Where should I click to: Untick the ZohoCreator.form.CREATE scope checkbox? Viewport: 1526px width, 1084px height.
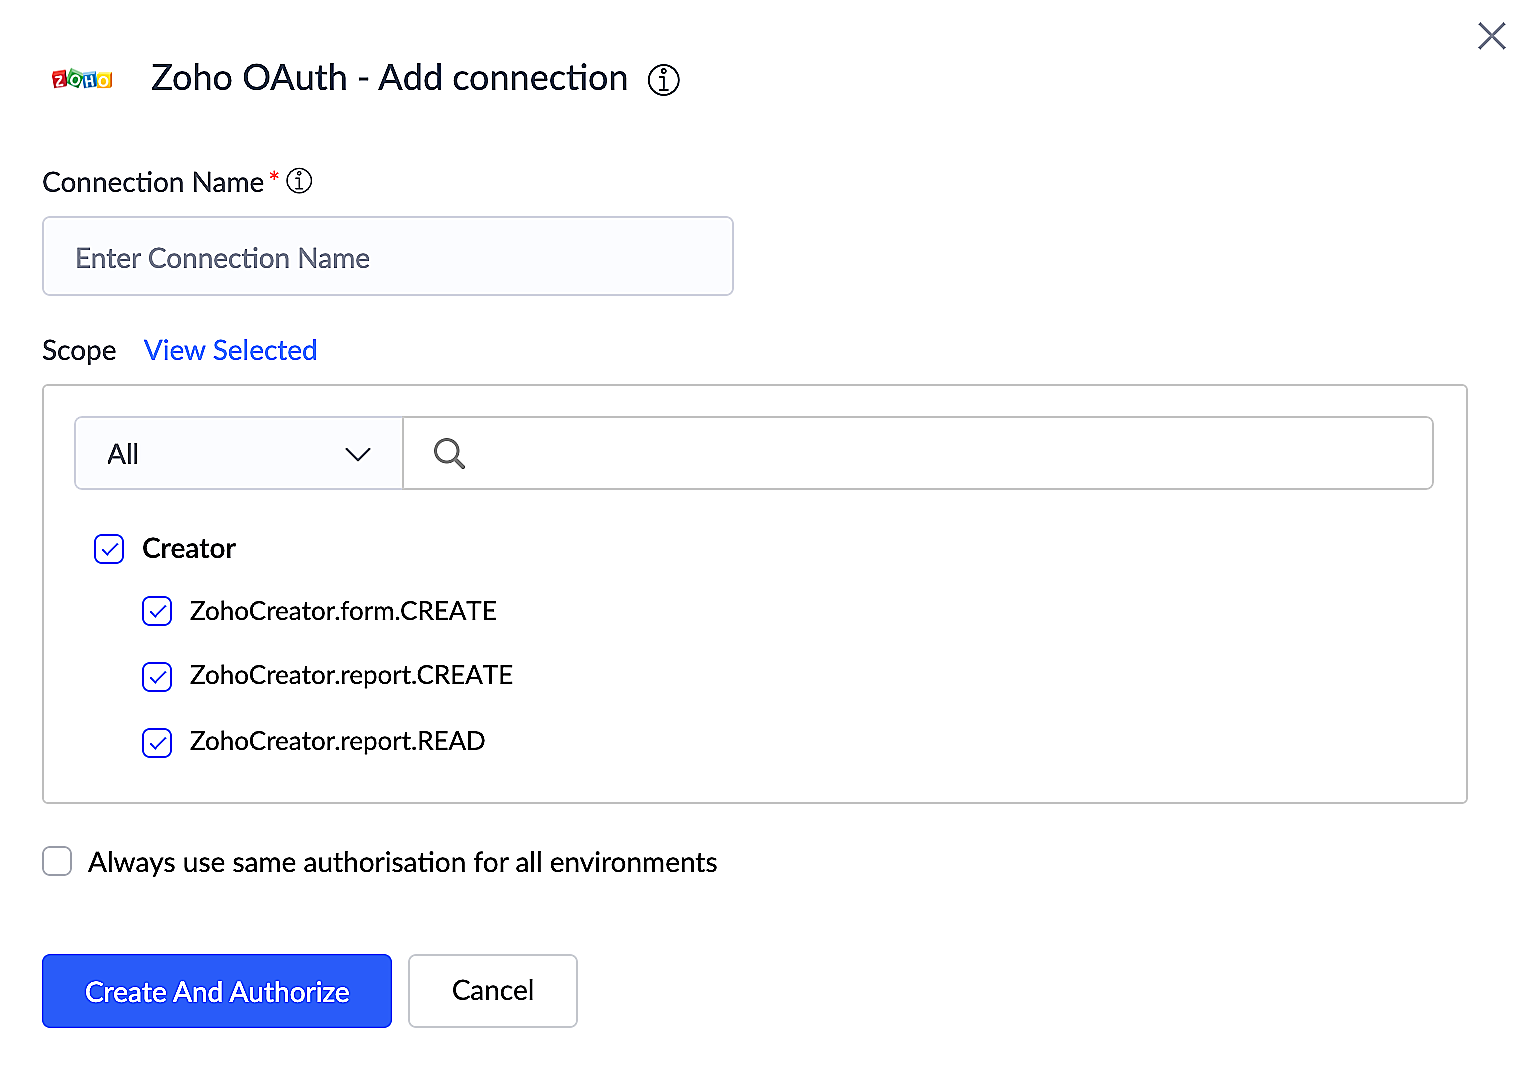click(157, 611)
